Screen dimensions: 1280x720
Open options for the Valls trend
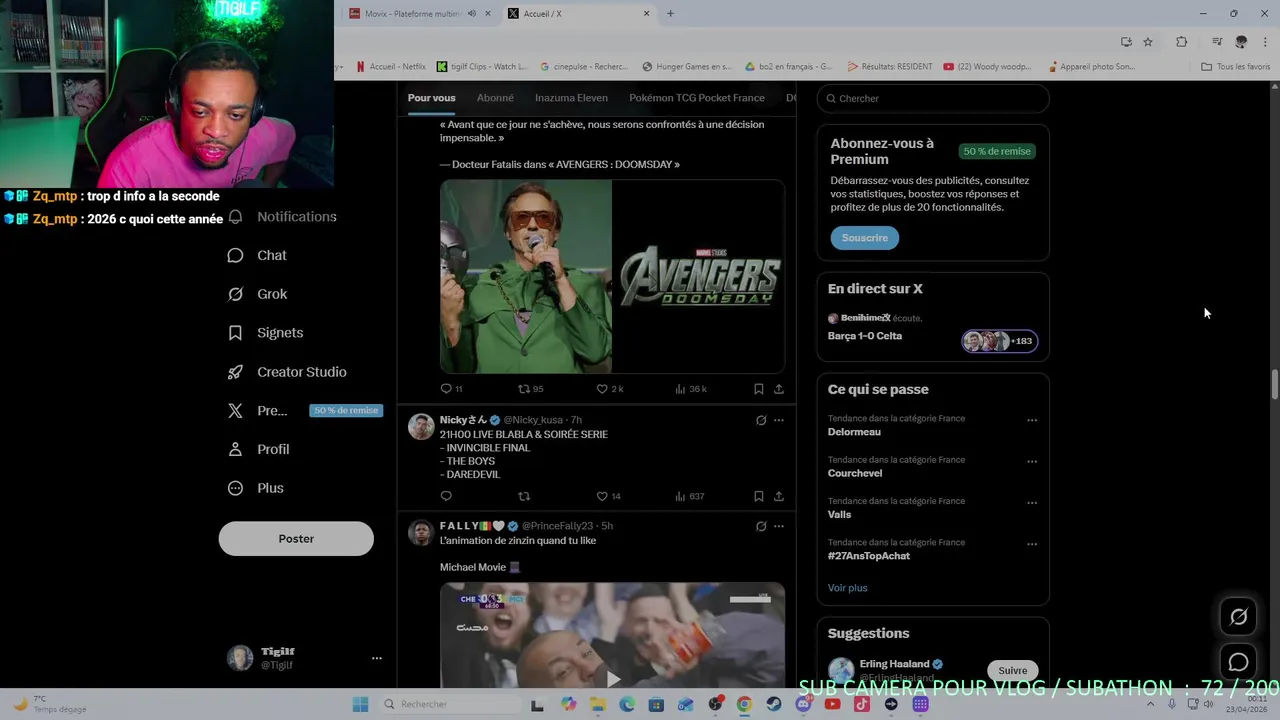1032,503
